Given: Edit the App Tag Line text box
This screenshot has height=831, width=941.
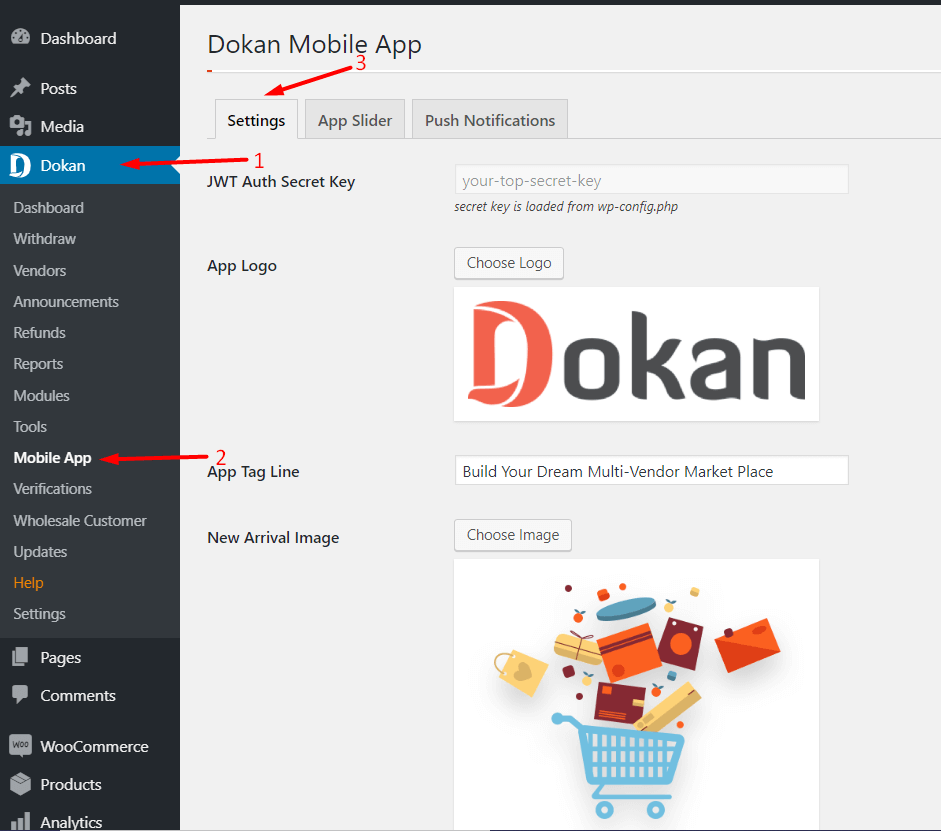Looking at the screenshot, I should 650,470.
